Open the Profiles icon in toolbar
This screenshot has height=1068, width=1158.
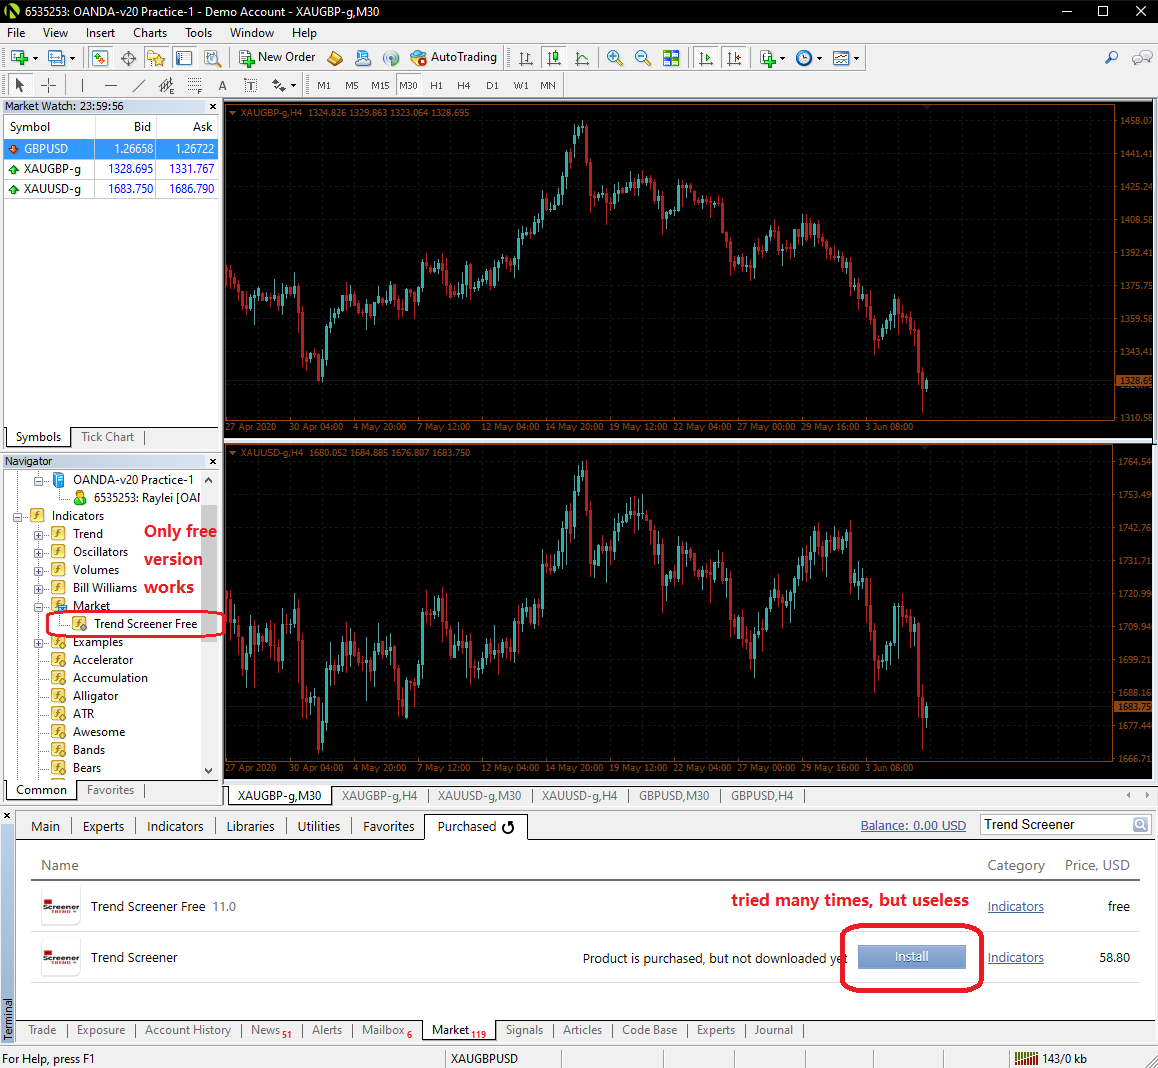[x=56, y=58]
